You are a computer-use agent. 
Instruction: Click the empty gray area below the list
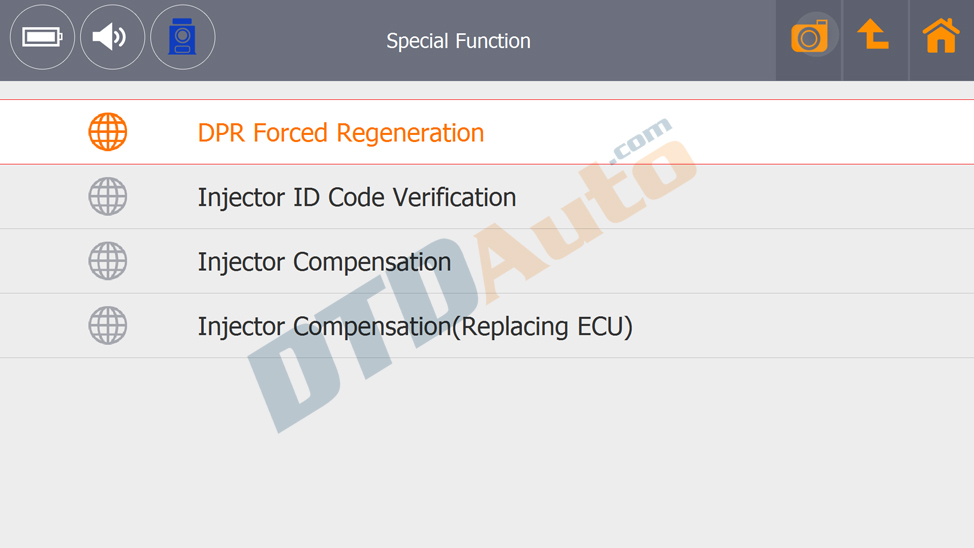[x=600, y=460]
